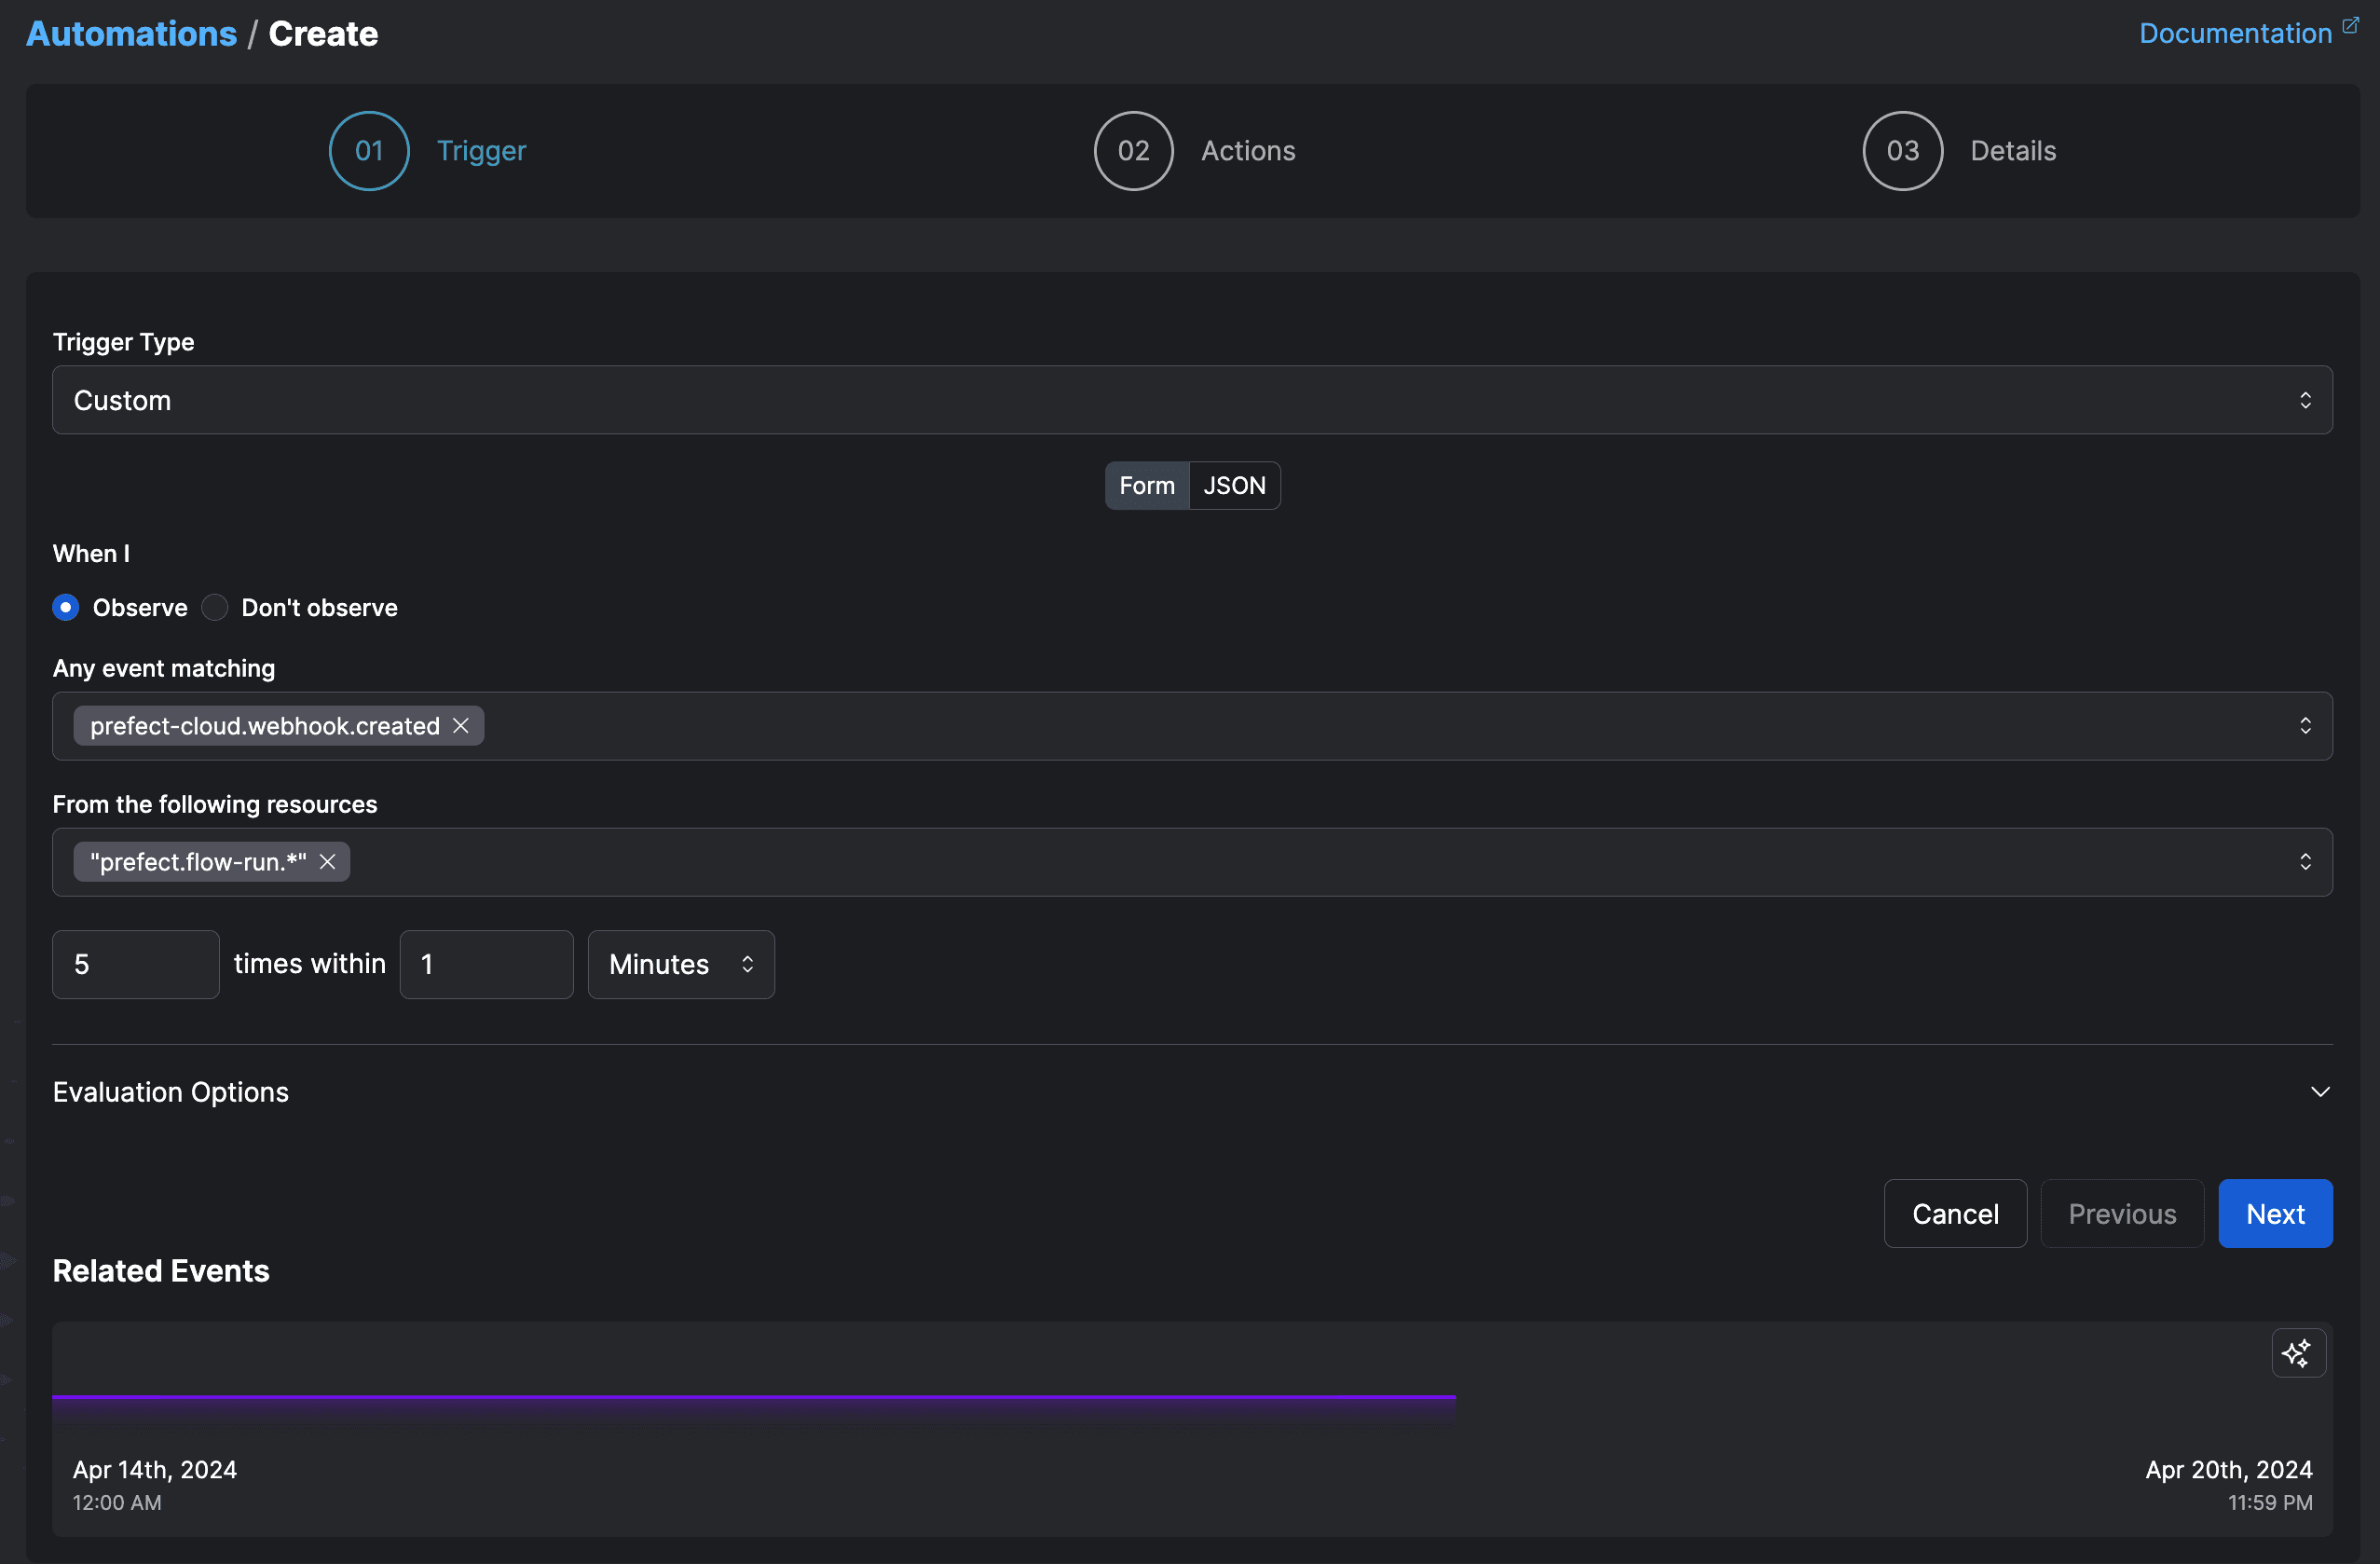
Task: Click the step 02 Actions circle
Action: [1133, 151]
